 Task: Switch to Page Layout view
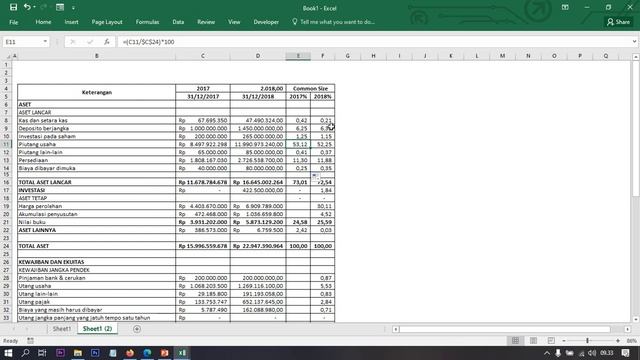tap(533, 340)
